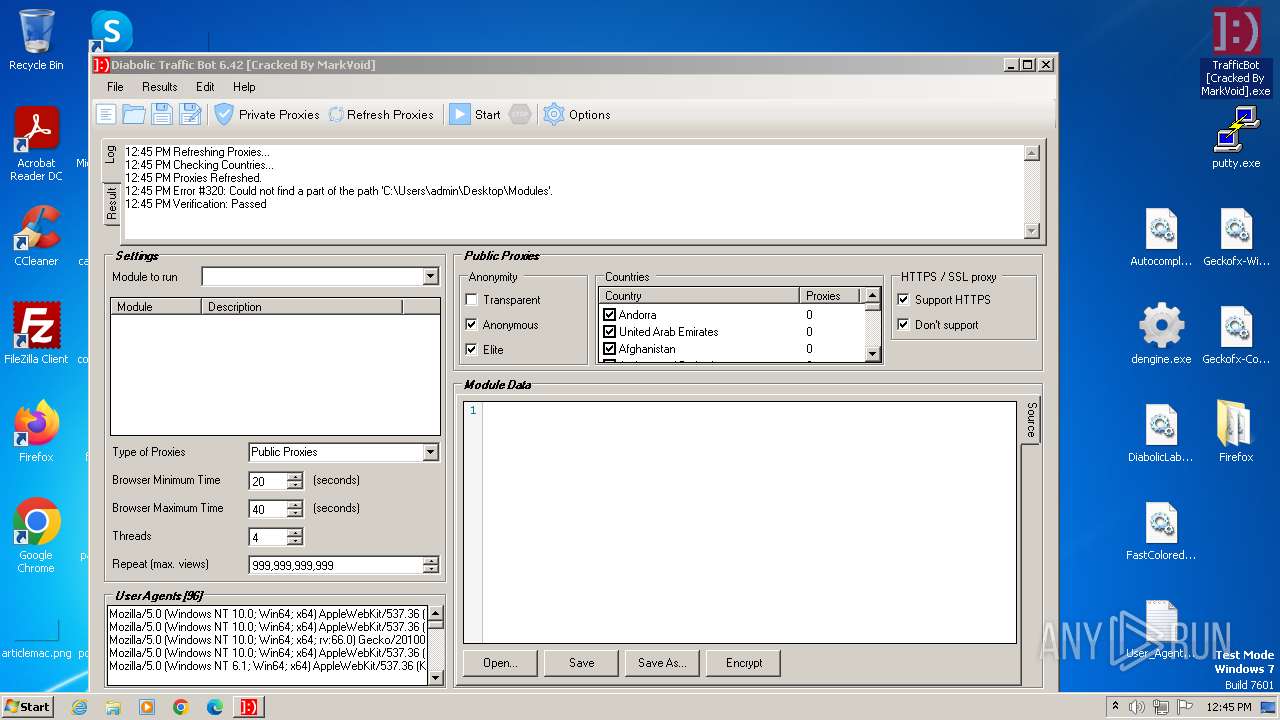This screenshot has width=1280, height=720.
Task: Uncheck the Afghanistan country checkbox
Action: (610, 349)
